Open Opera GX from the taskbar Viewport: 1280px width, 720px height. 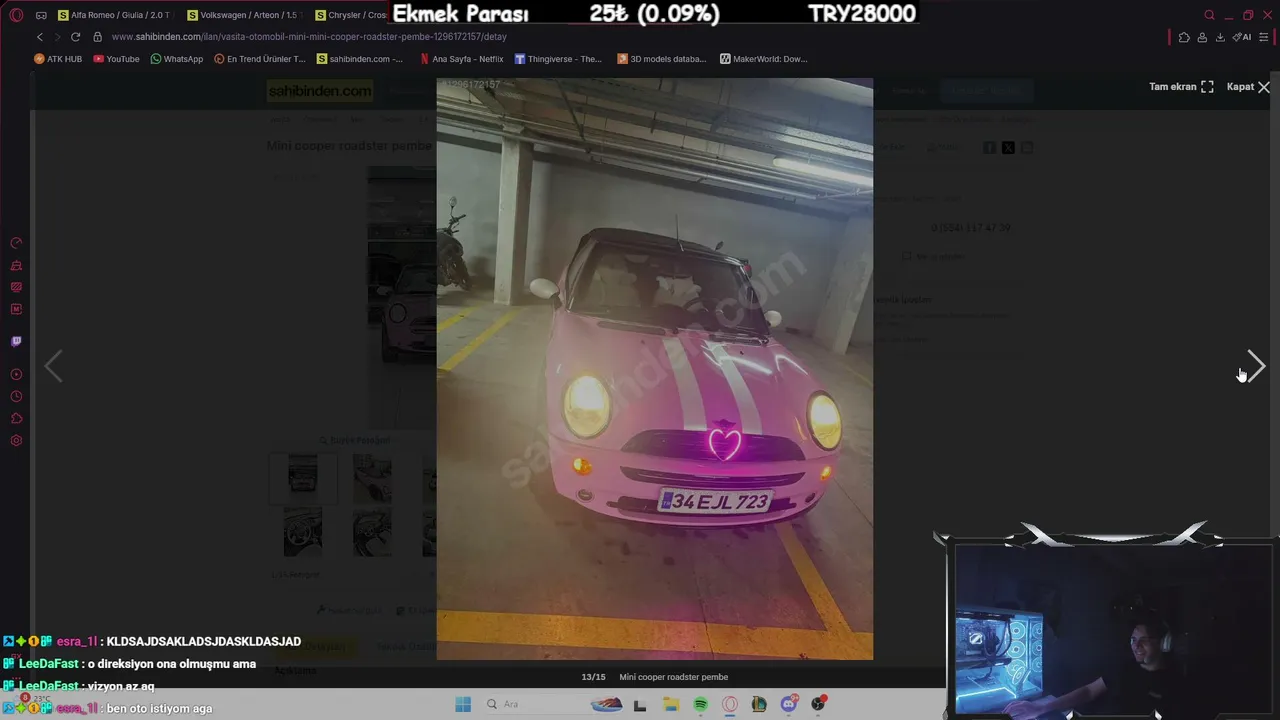click(x=730, y=704)
